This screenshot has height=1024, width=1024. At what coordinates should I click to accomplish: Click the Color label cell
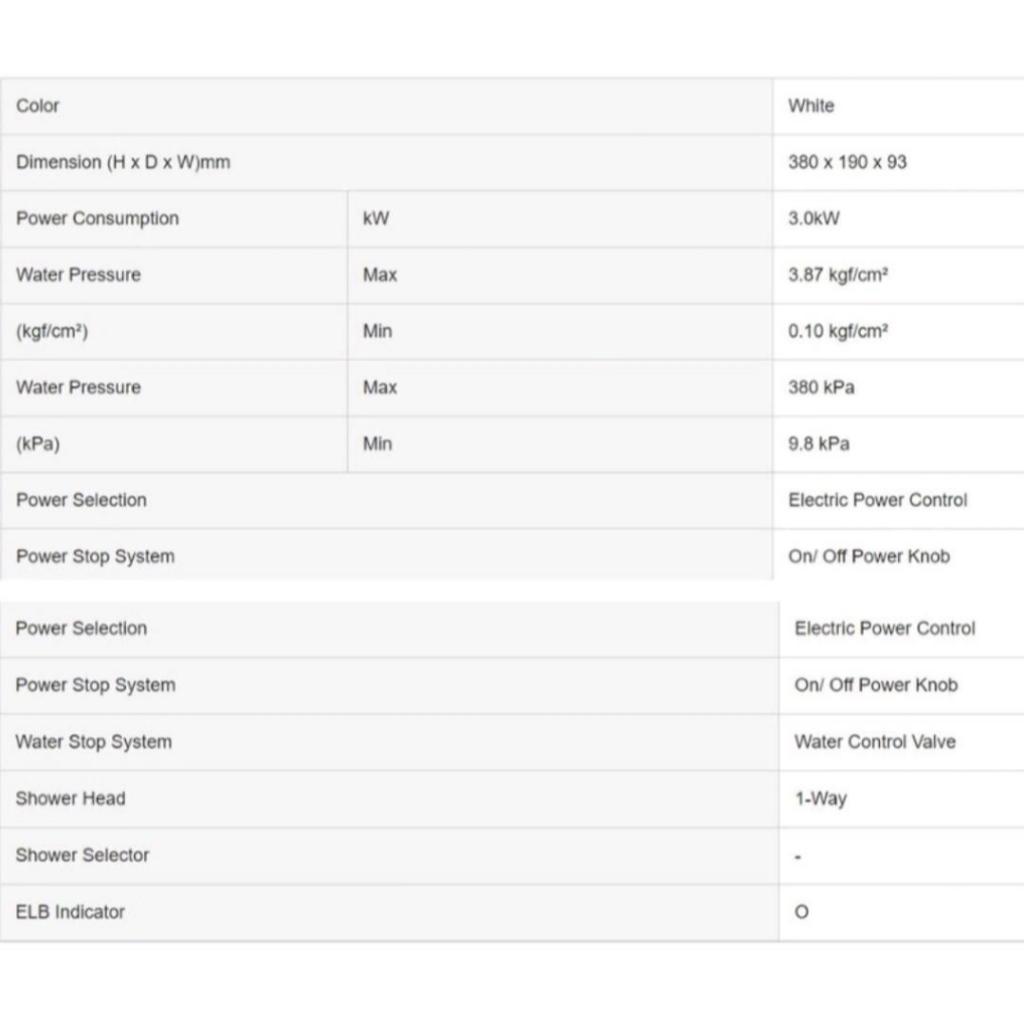point(386,106)
